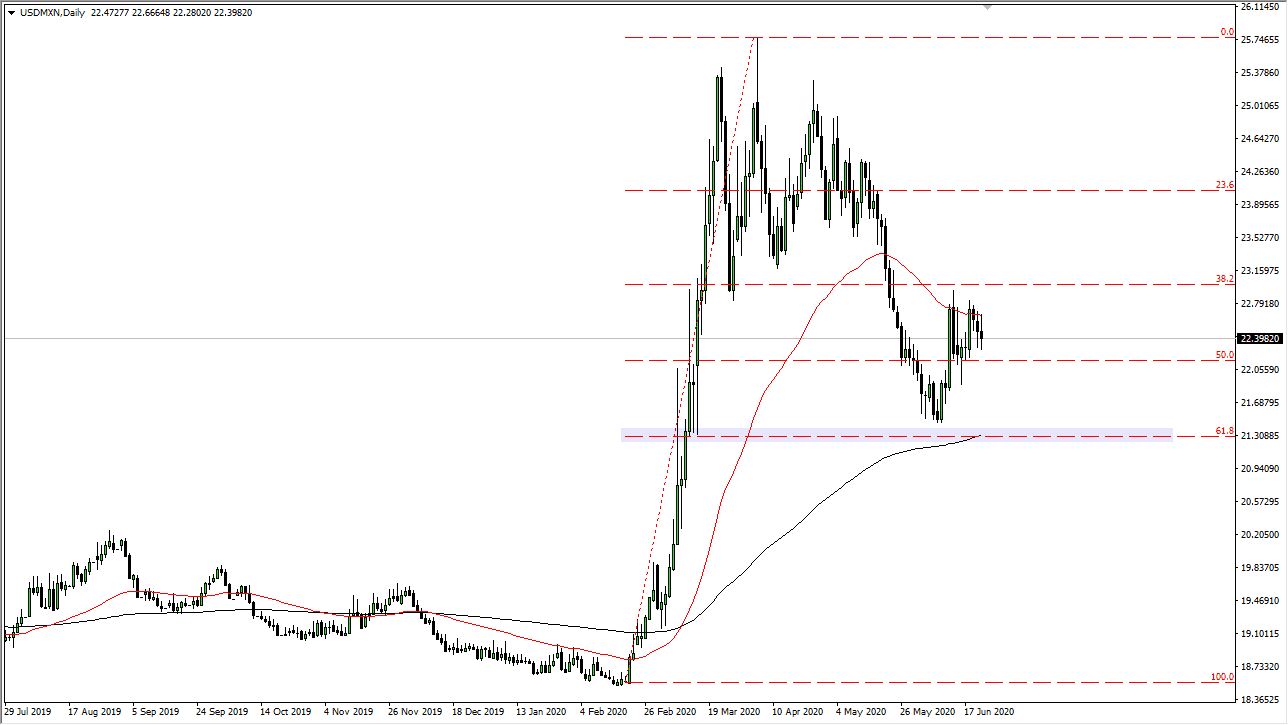Click the 14 Oct 2019 date label

(x=285, y=713)
